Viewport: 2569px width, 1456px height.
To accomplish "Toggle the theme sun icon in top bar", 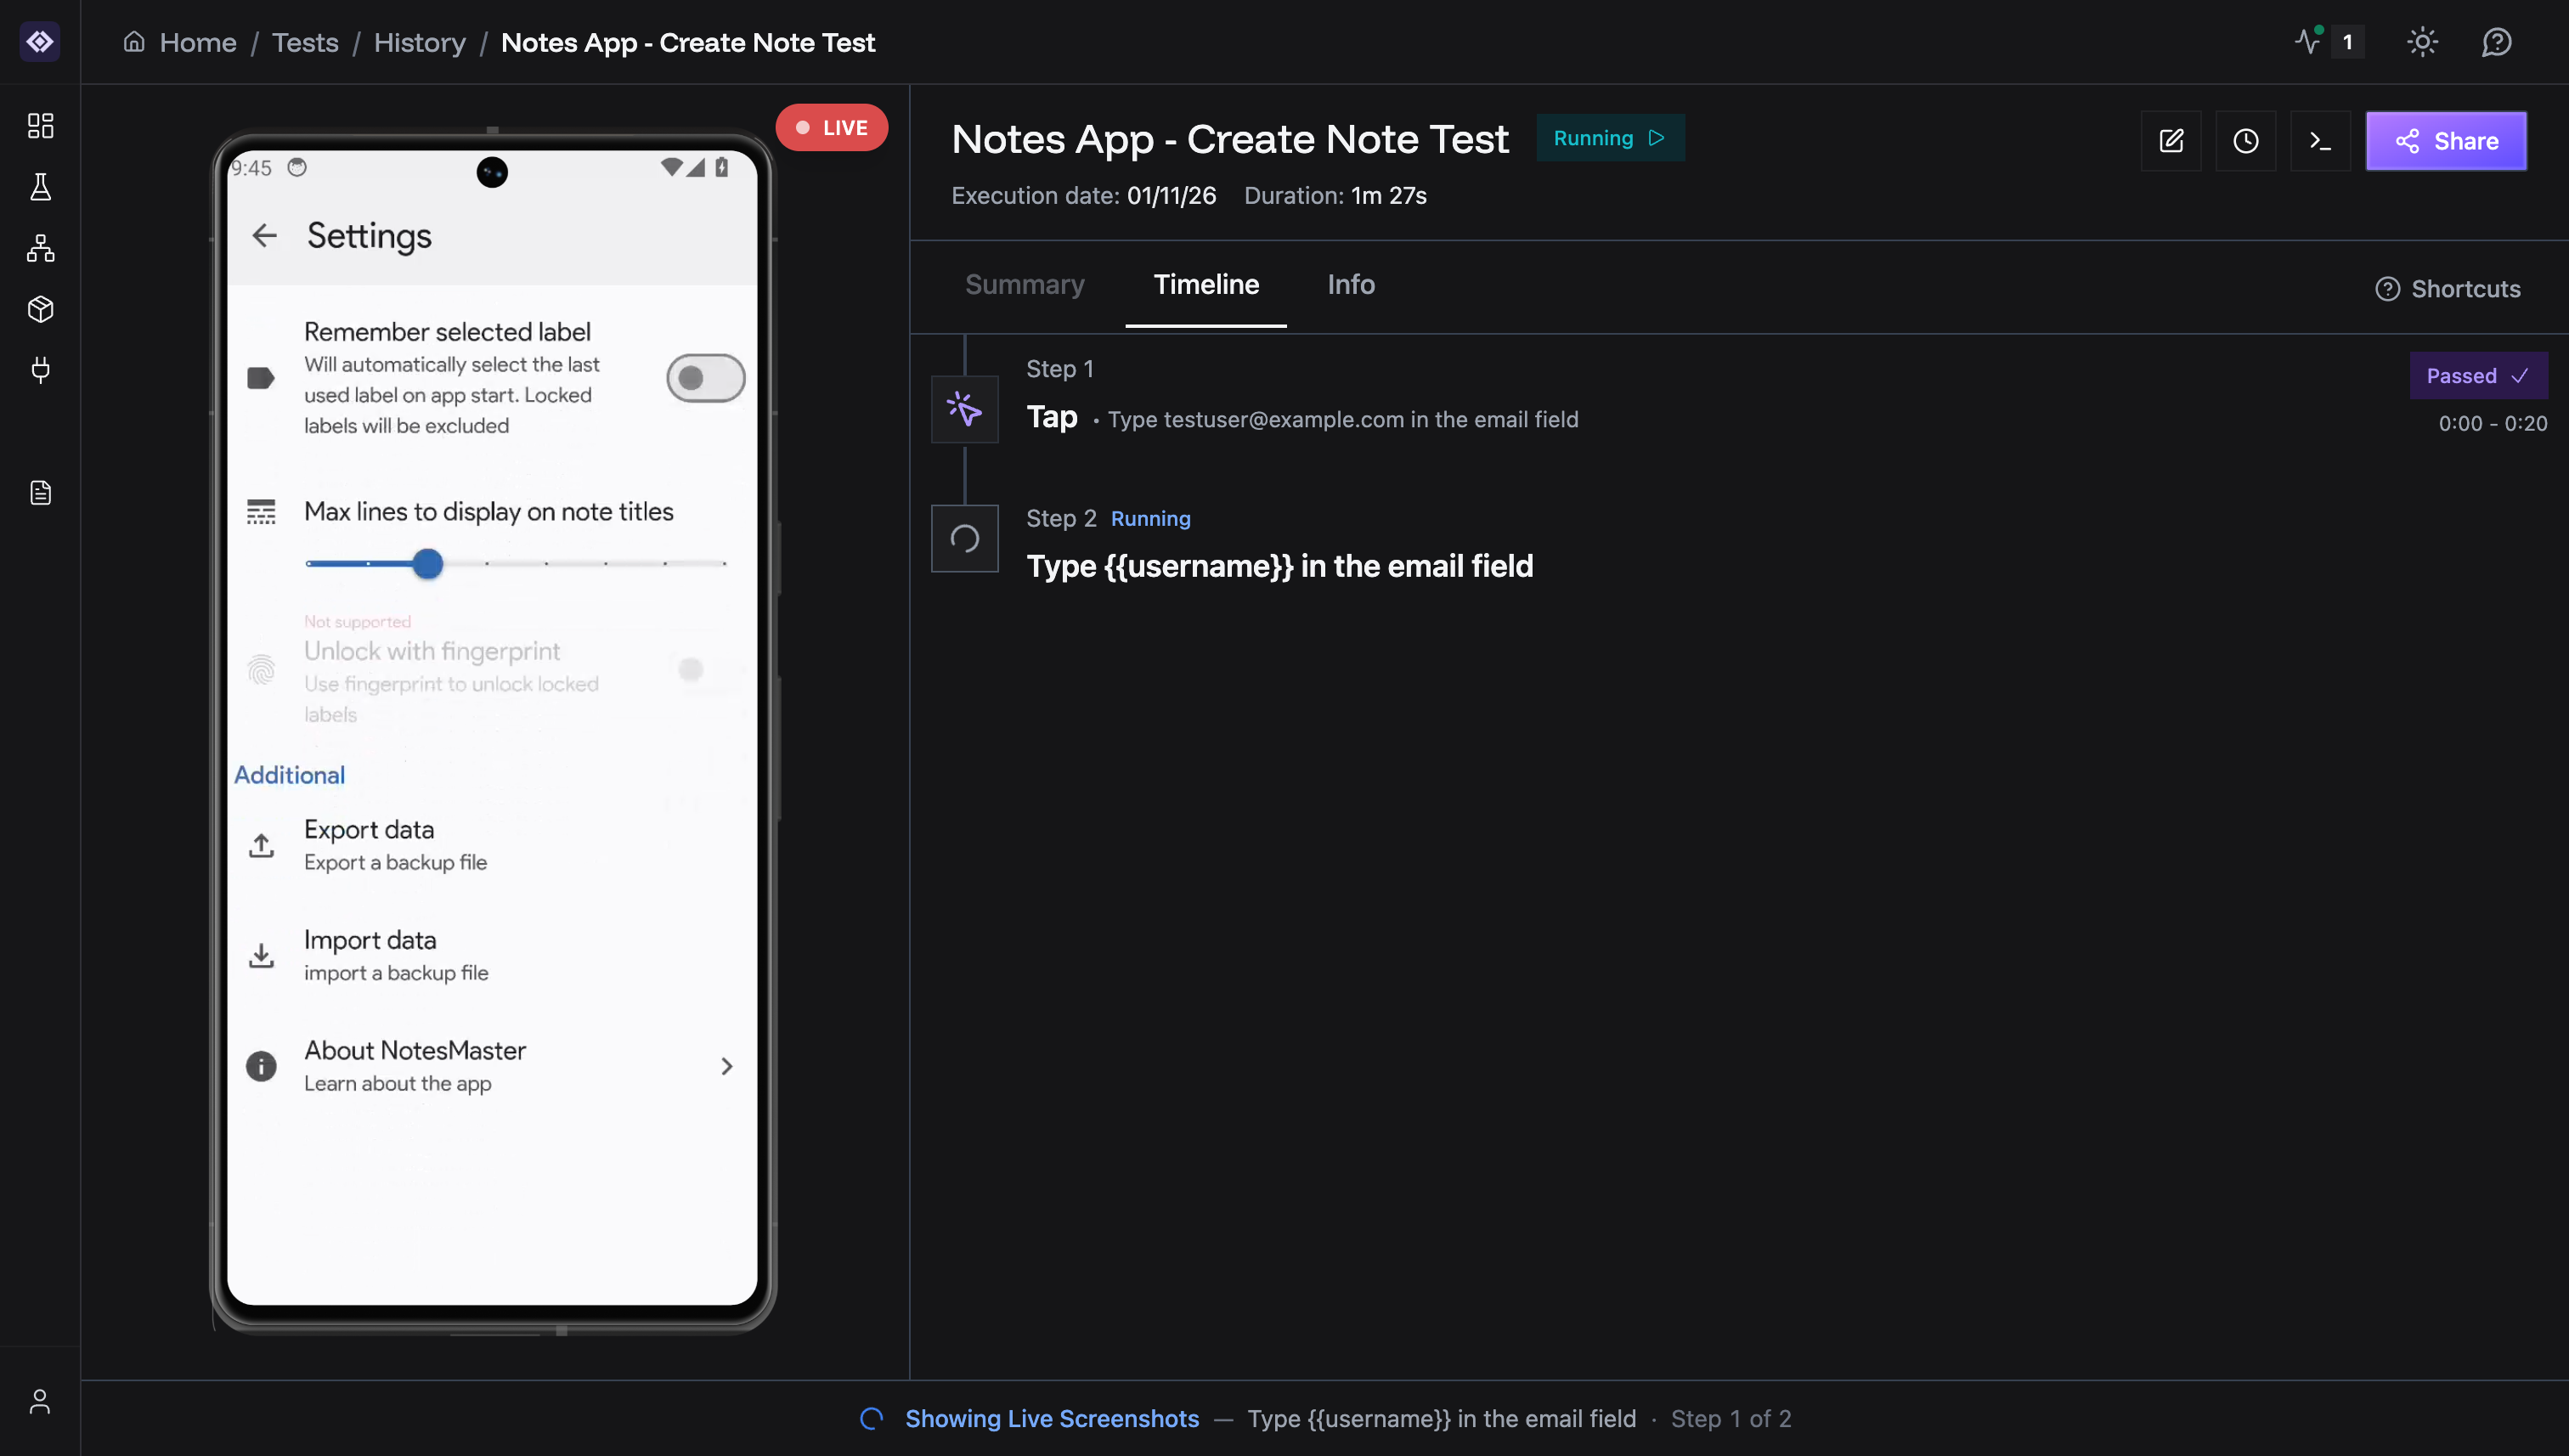I will pos(2422,42).
